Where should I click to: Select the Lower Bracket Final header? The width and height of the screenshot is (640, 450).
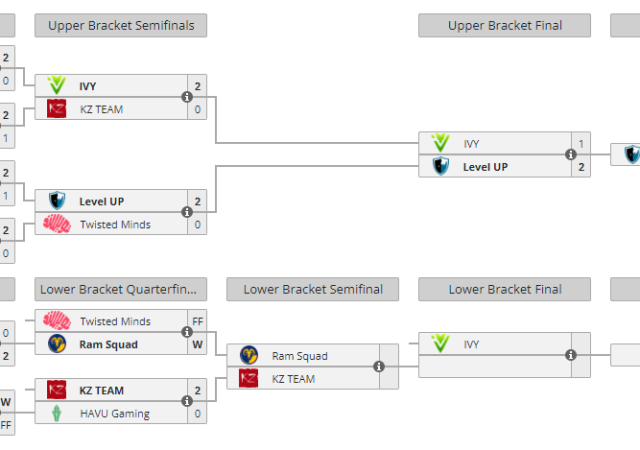pyautogui.click(x=505, y=290)
